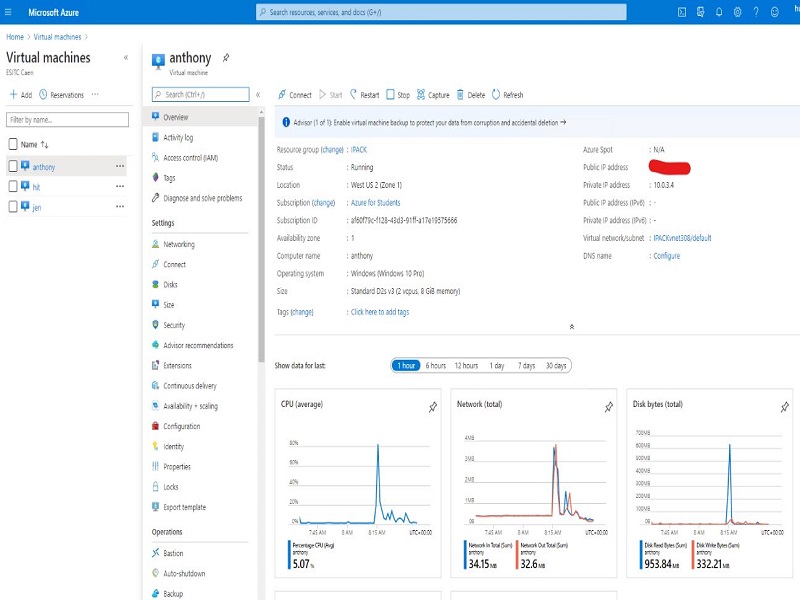Click the Start toolbar button
Image resolution: width=800 pixels, height=600 pixels.
pyautogui.click(x=331, y=95)
